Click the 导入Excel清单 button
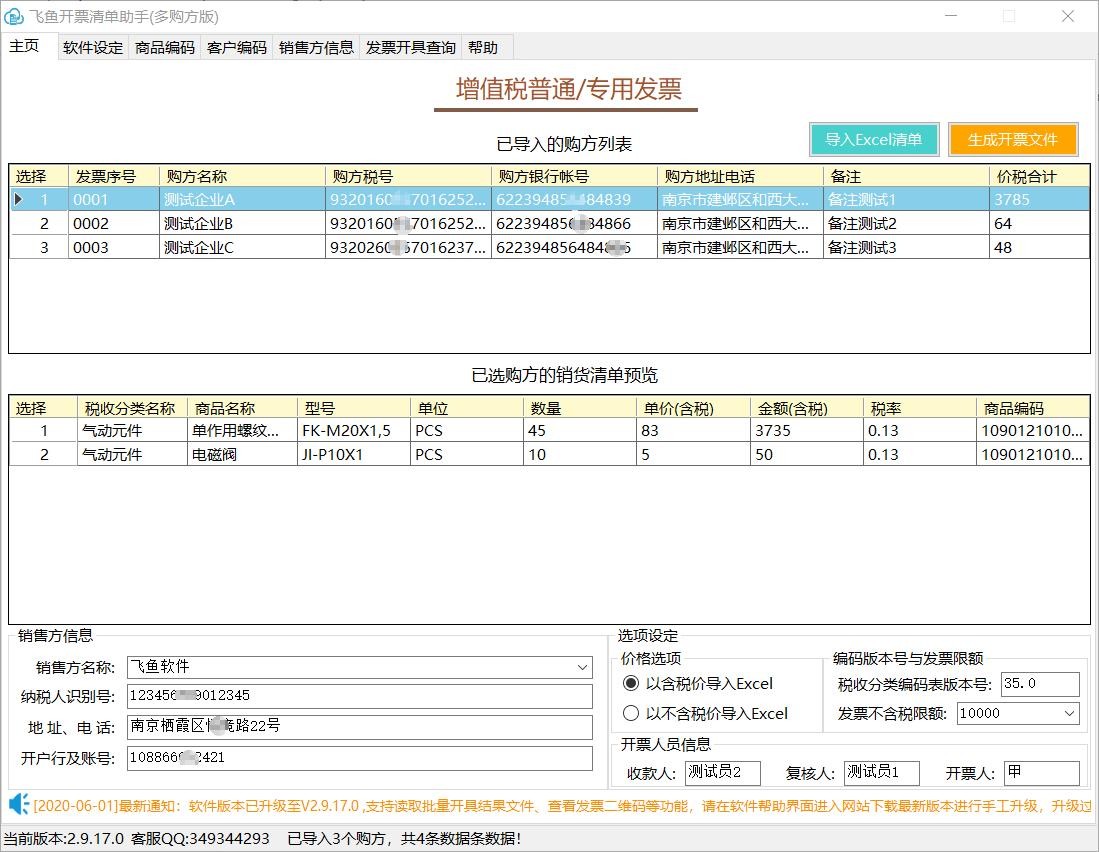1099x852 pixels. (x=873, y=140)
